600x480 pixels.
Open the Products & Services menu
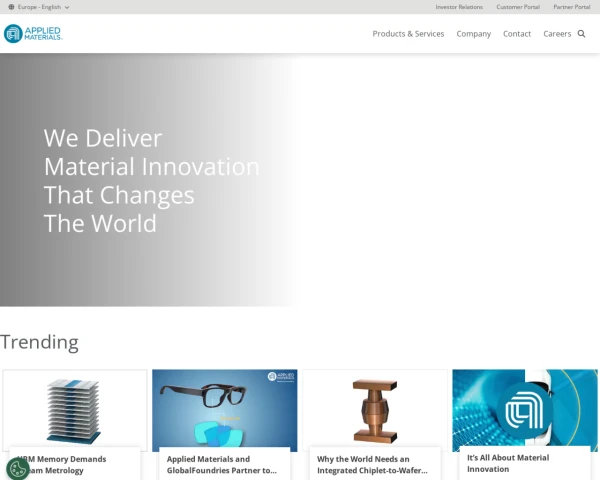(408, 34)
